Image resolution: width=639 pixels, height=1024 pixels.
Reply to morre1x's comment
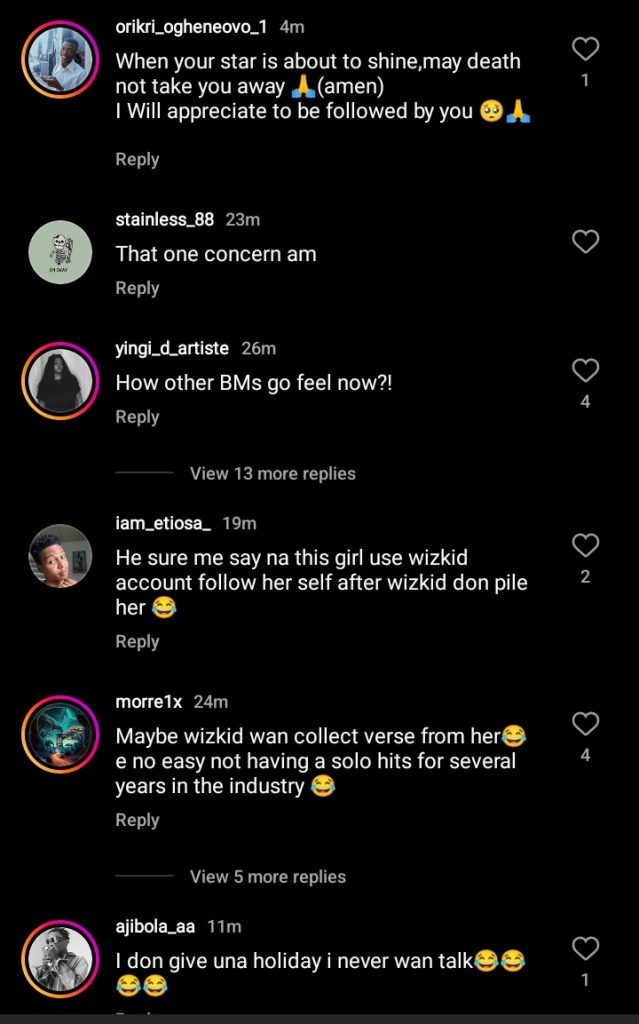click(137, 820)
